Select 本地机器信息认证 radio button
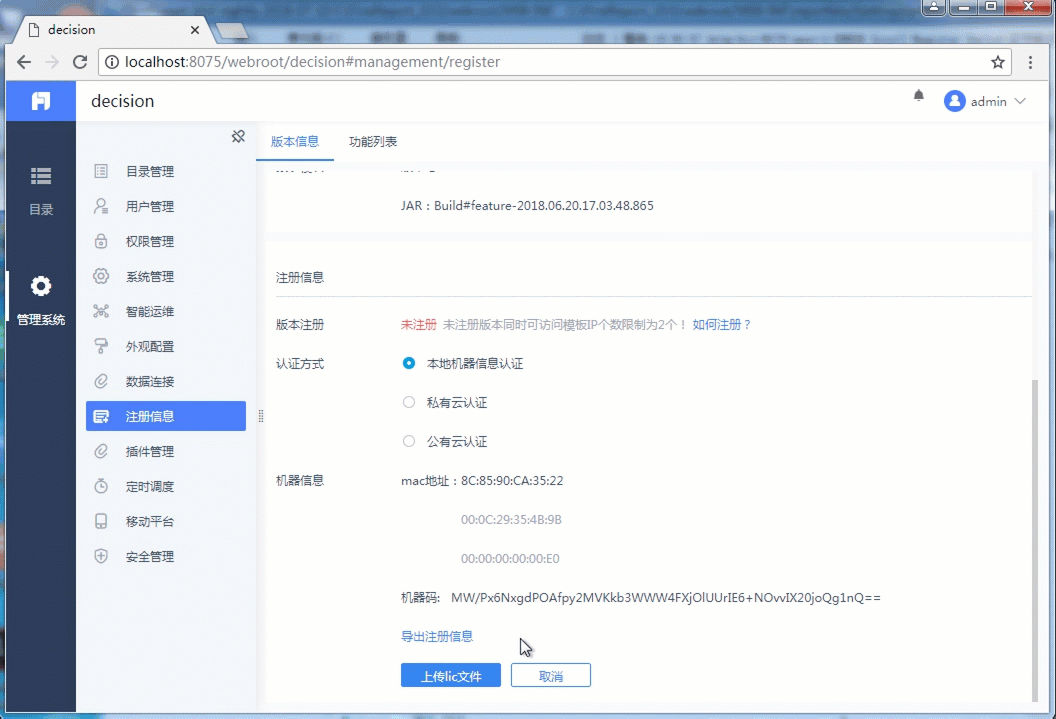1056x719 pixels. [409, 363]
